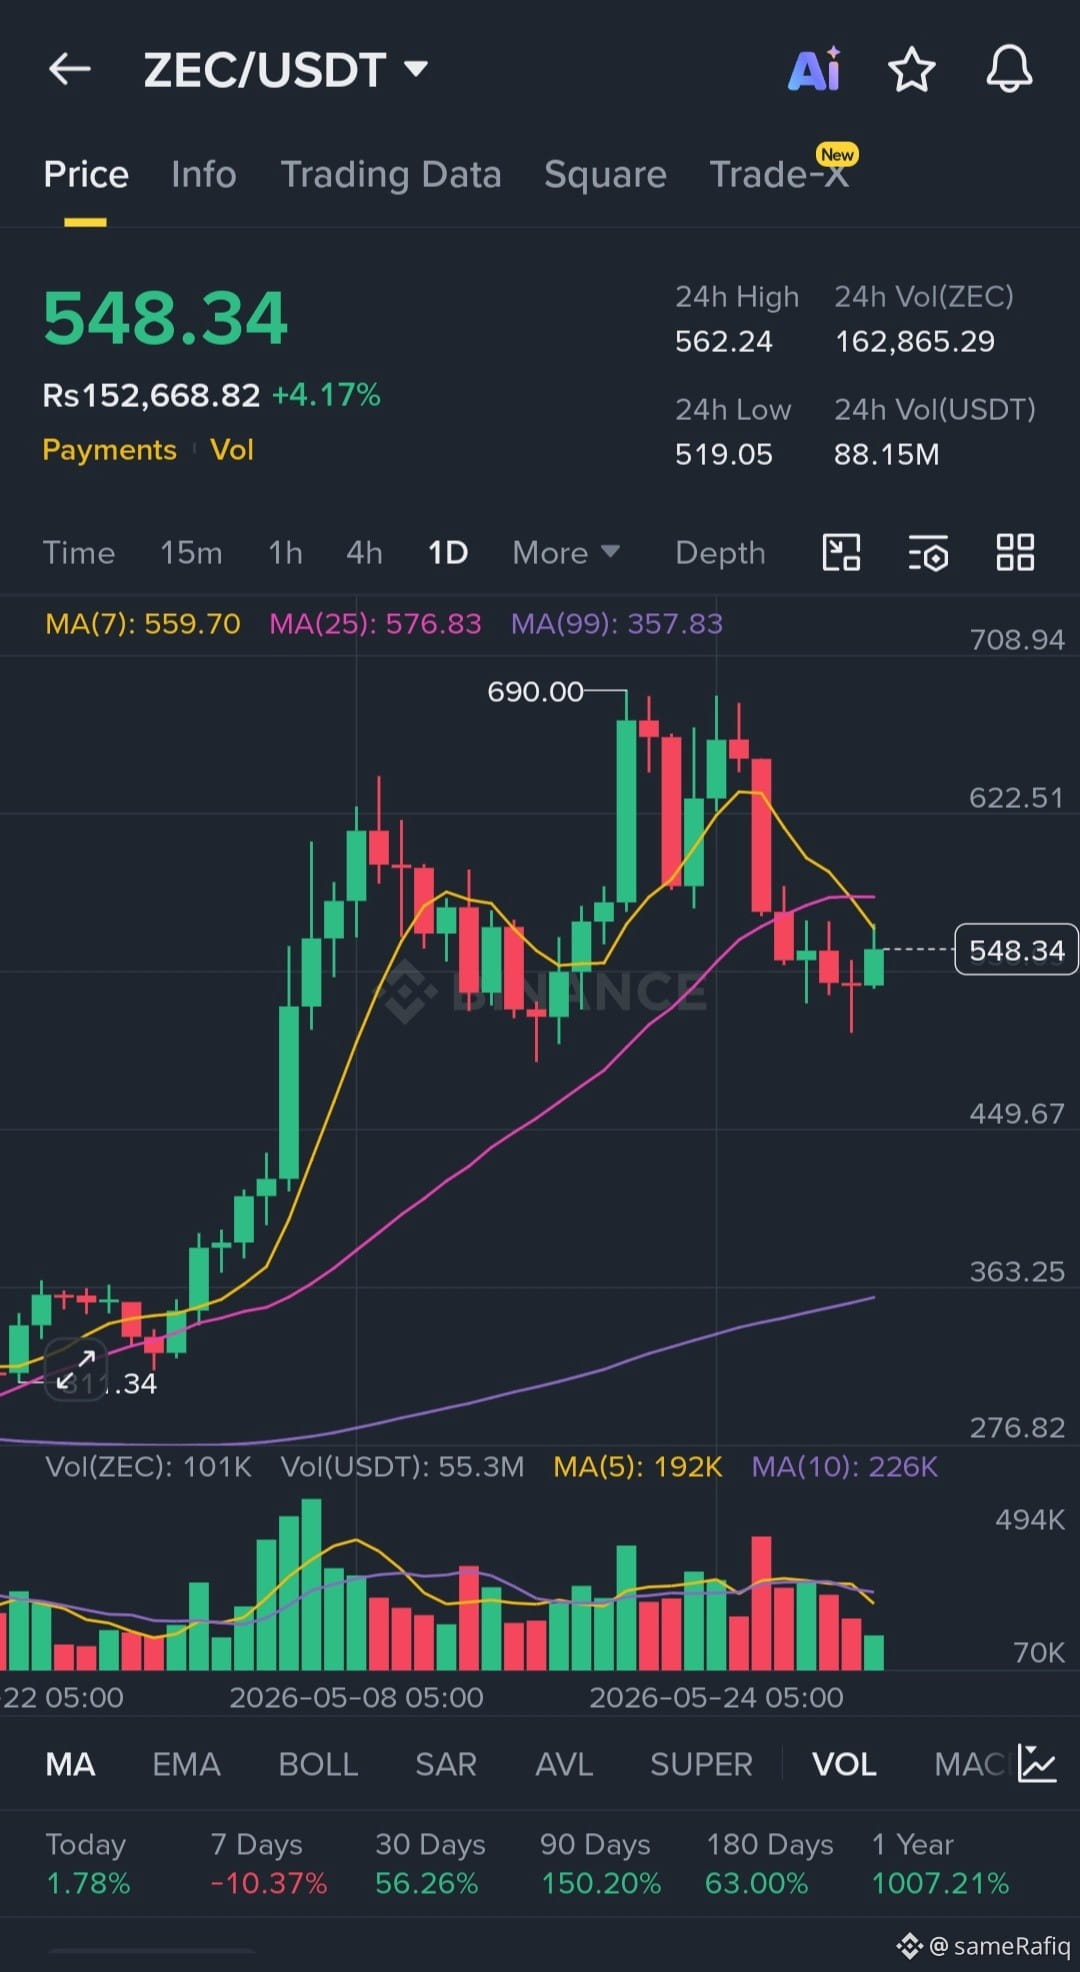The image size is (1080, 1972).
Task: Tap the 24h Low value 519.05
Action: click(724, 455)
